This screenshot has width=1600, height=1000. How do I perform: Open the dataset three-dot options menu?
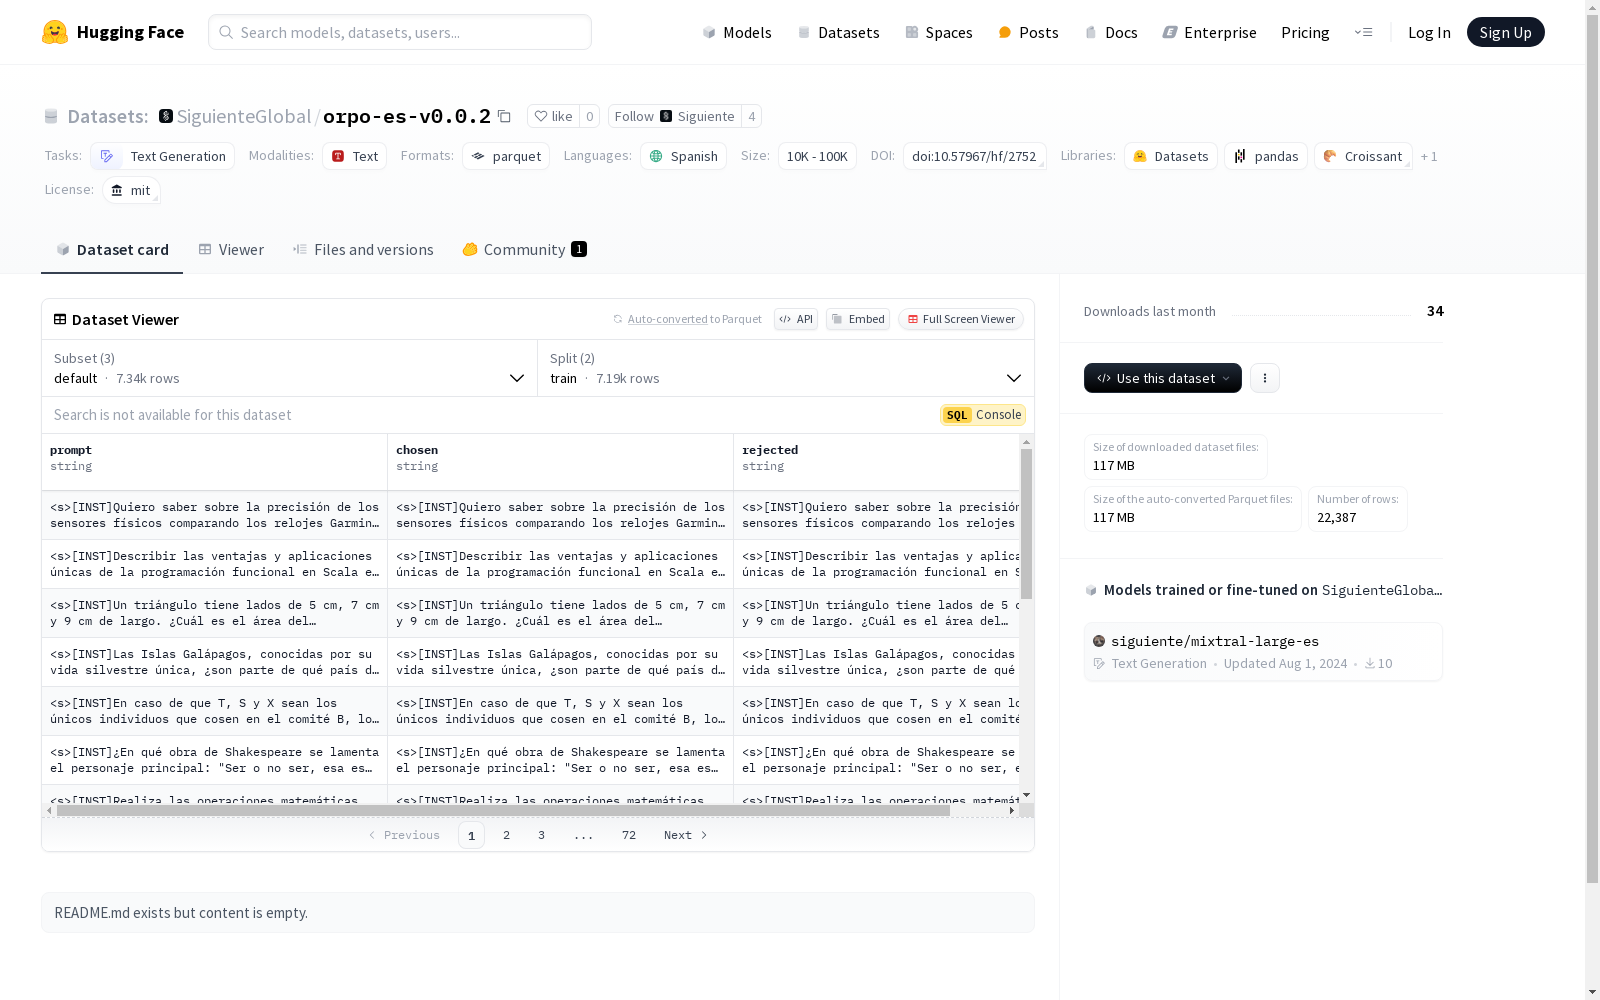tap(1265, 378)
